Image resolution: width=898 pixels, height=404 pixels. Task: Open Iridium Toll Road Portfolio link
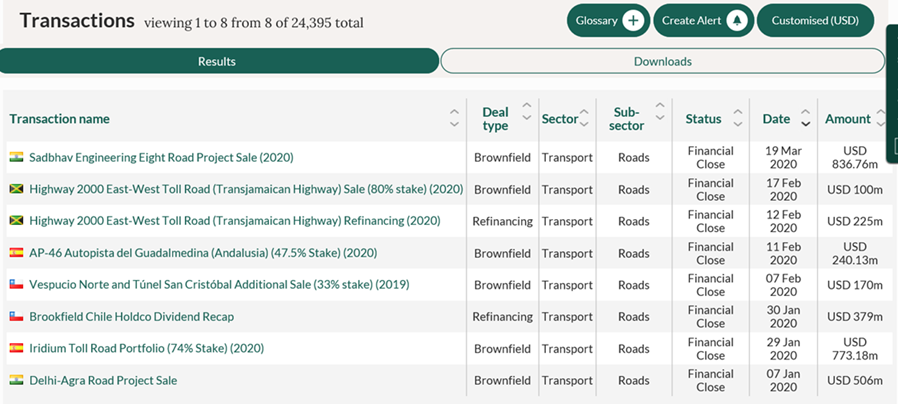tap(147, 348)
